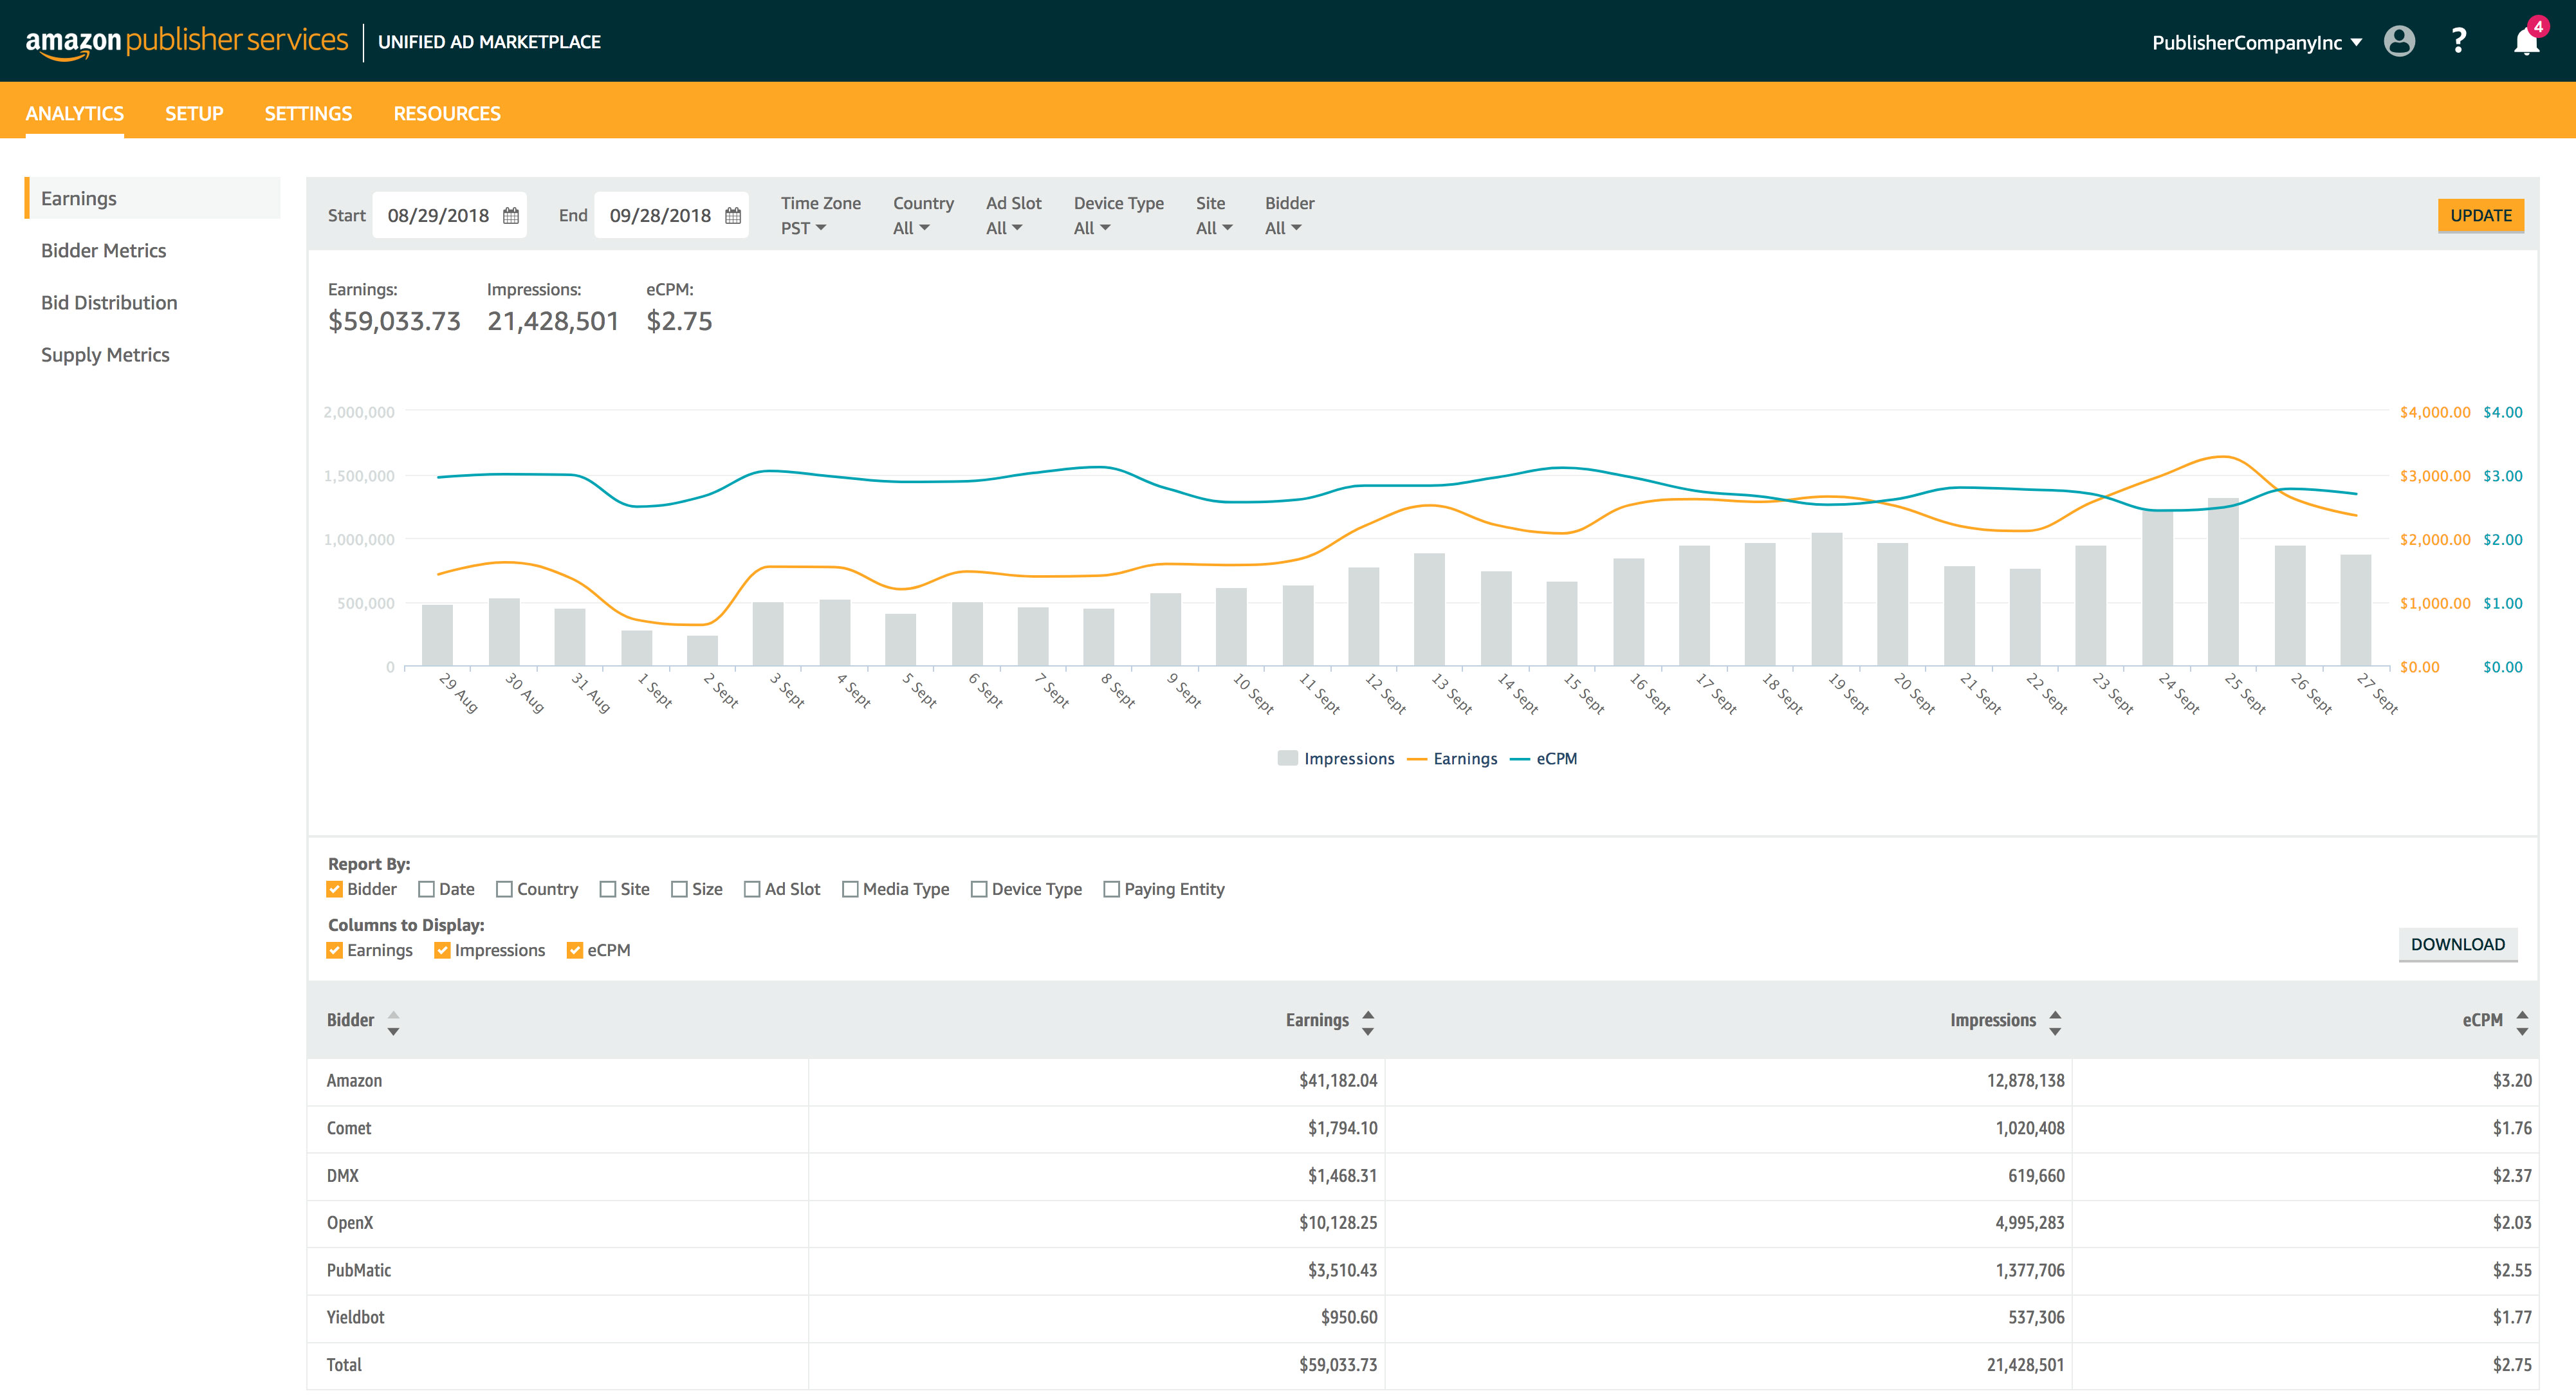Viewport: 2576px width, 1400px height.
Task: Open the Time Zone PST dropdown
Action: point(804,228)
